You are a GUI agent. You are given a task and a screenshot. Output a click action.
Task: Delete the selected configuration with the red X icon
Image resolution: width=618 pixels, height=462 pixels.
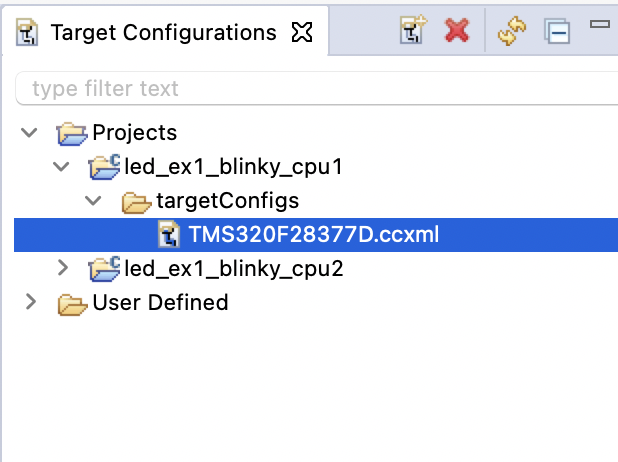pos(457,30)
